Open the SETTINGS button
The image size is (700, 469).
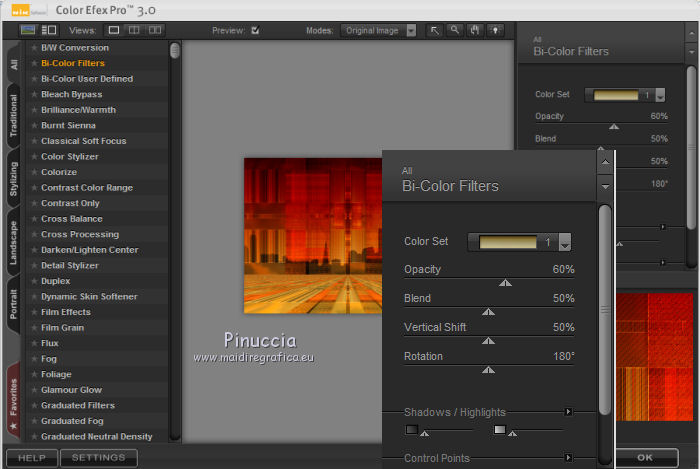(x=98, y=458)
